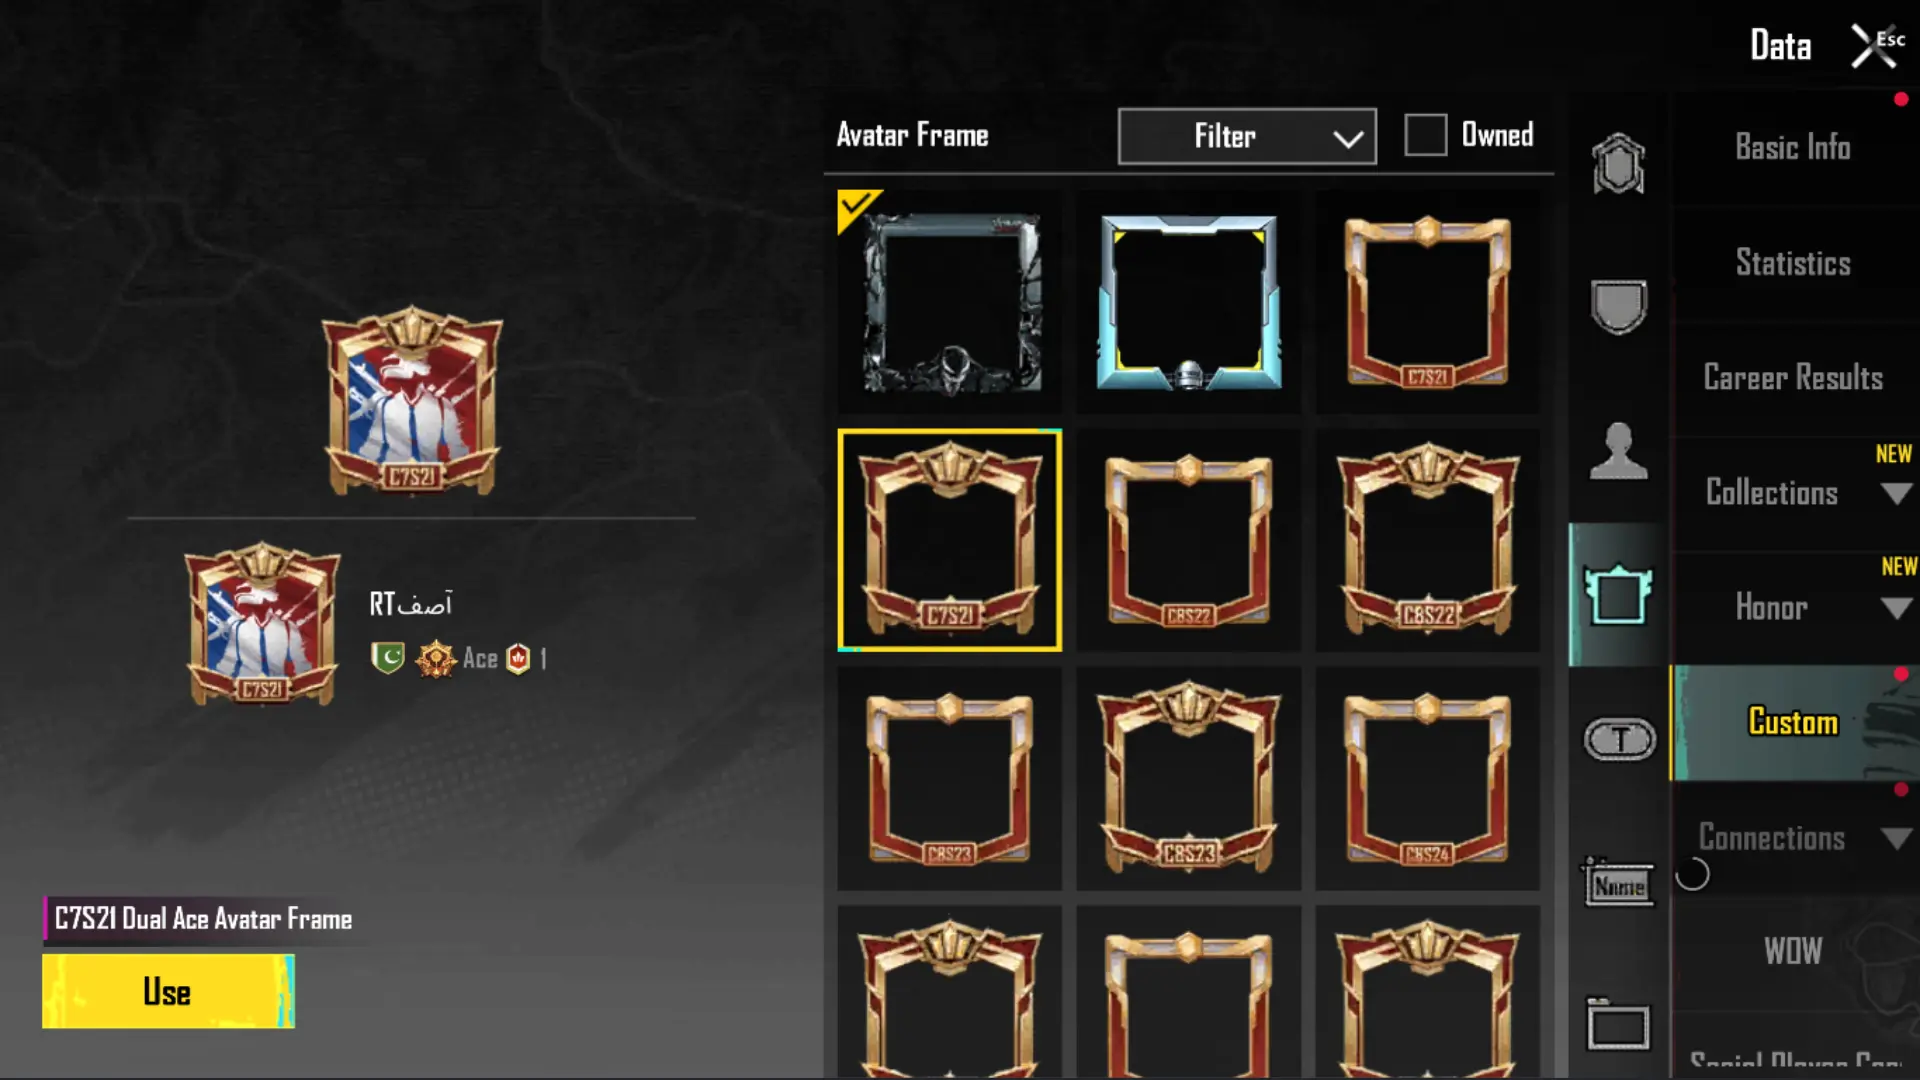Switch to the Basic Info tab

coord(1793,148)
